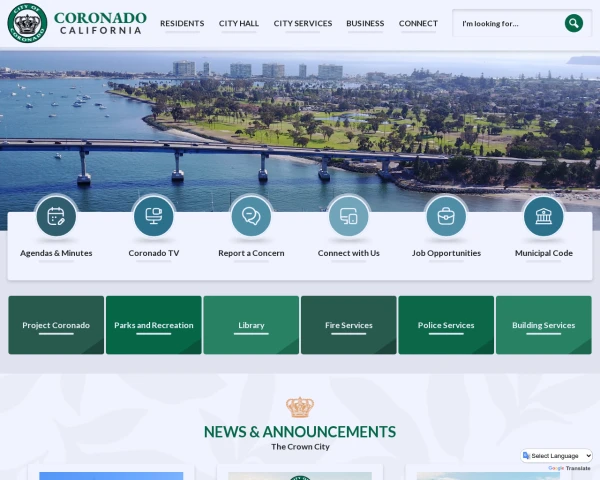
Task: Open the Building Services tile
Action: (544, 325)
